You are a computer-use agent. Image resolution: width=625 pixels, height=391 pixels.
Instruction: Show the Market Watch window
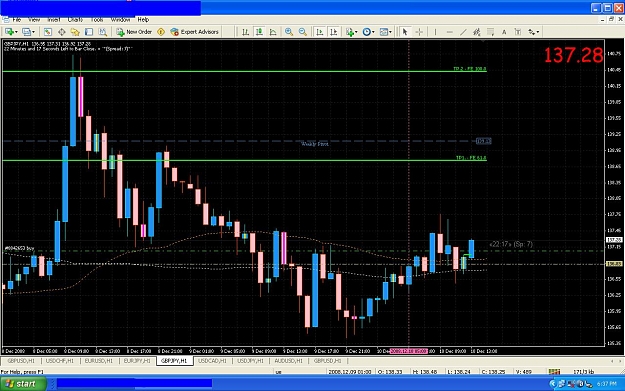(x=47, y=31)
